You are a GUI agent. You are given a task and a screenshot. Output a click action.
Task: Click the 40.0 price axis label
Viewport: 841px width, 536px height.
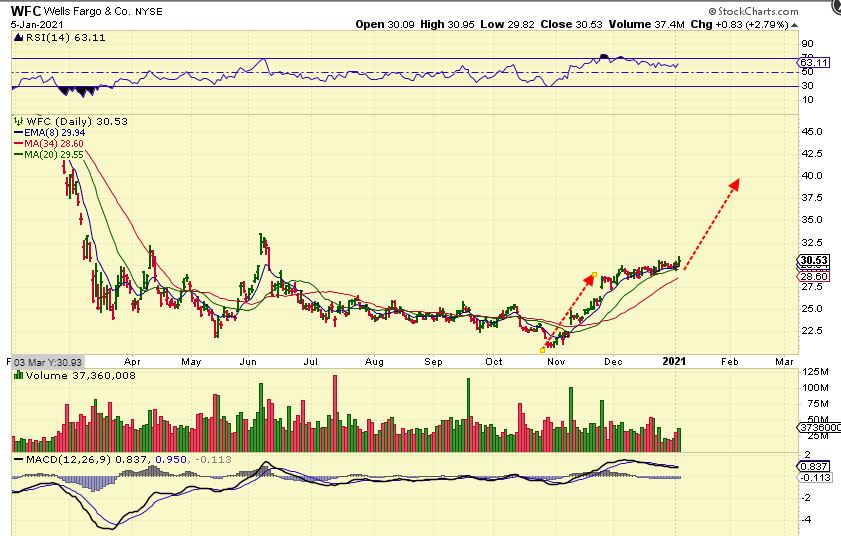(x=812, y=175)
